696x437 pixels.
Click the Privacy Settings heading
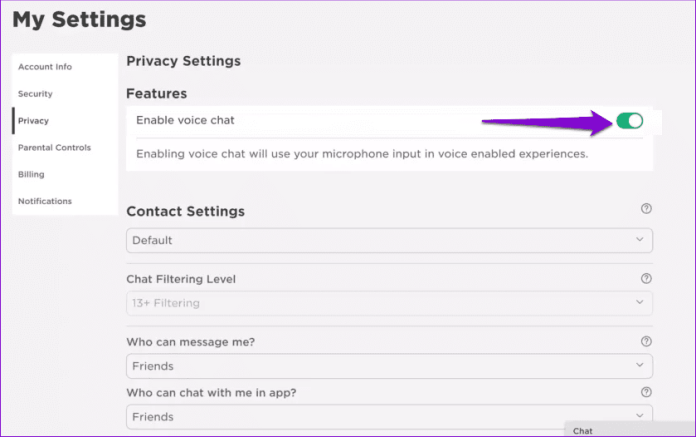(183, 61)
